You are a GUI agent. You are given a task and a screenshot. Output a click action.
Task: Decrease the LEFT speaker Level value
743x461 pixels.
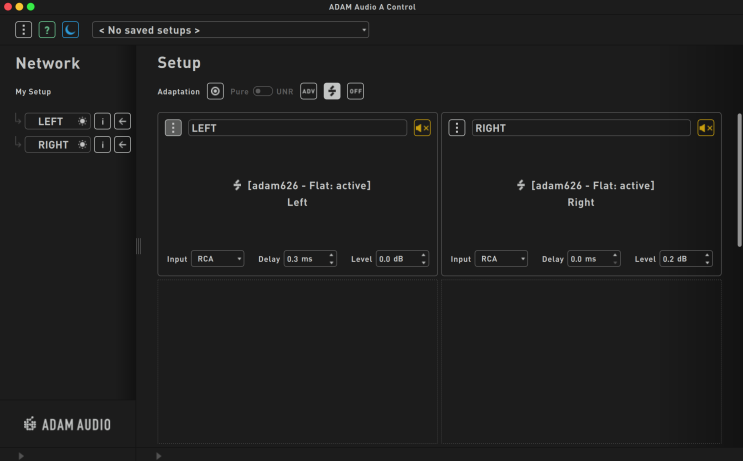coord(423,262)
